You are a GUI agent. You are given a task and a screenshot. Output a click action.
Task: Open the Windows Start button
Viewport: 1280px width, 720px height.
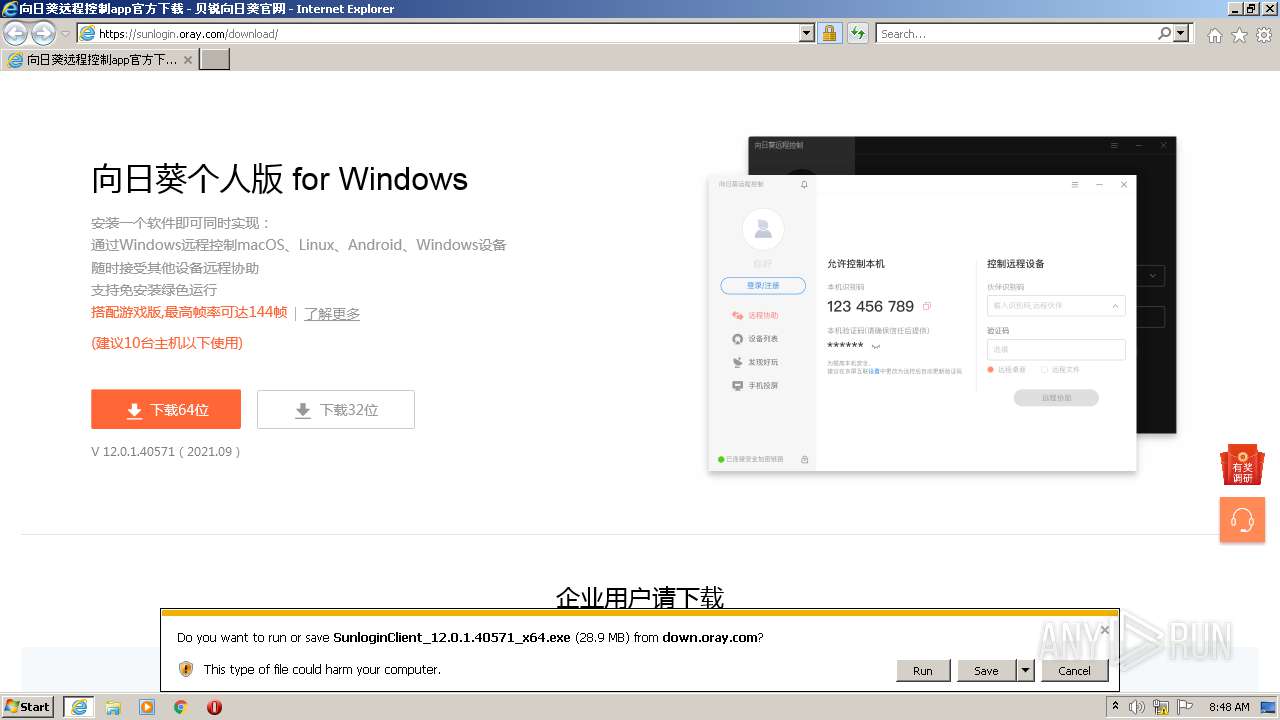coord(28,706)
